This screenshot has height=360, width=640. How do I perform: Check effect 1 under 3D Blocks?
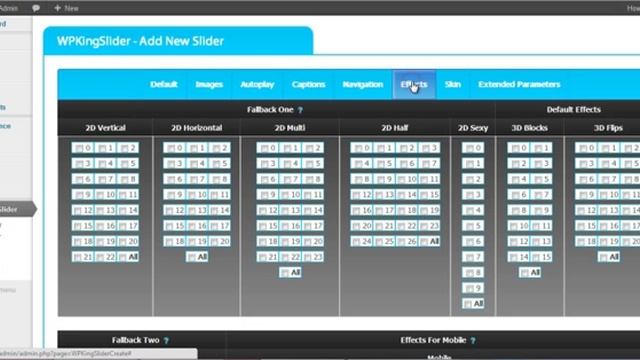click(538, 148)
